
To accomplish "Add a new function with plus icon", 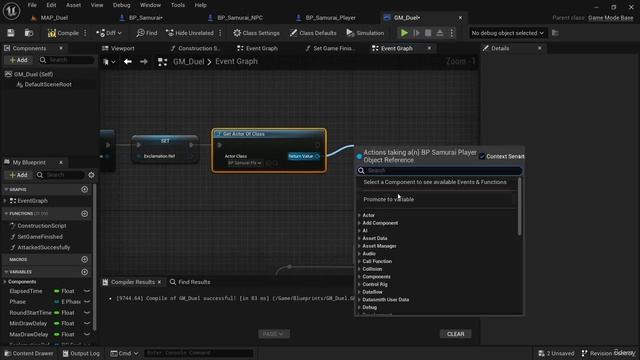I will point(84,213).
